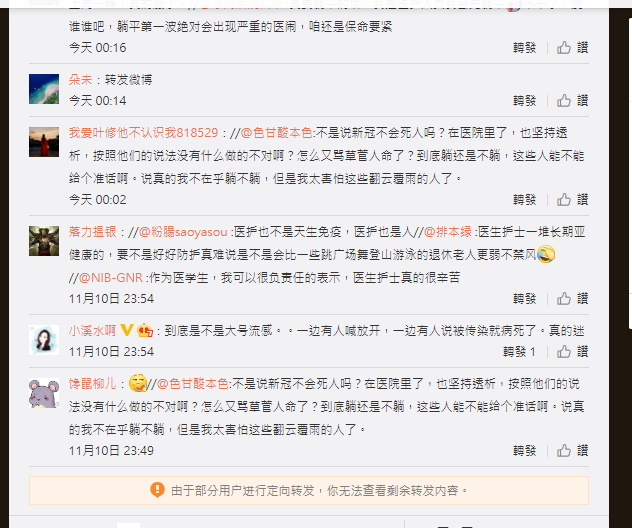The image size is (632, 528).
Task: Give thumbs-up to 馋鼠柳儿's comment
Action: coord(564,451)
